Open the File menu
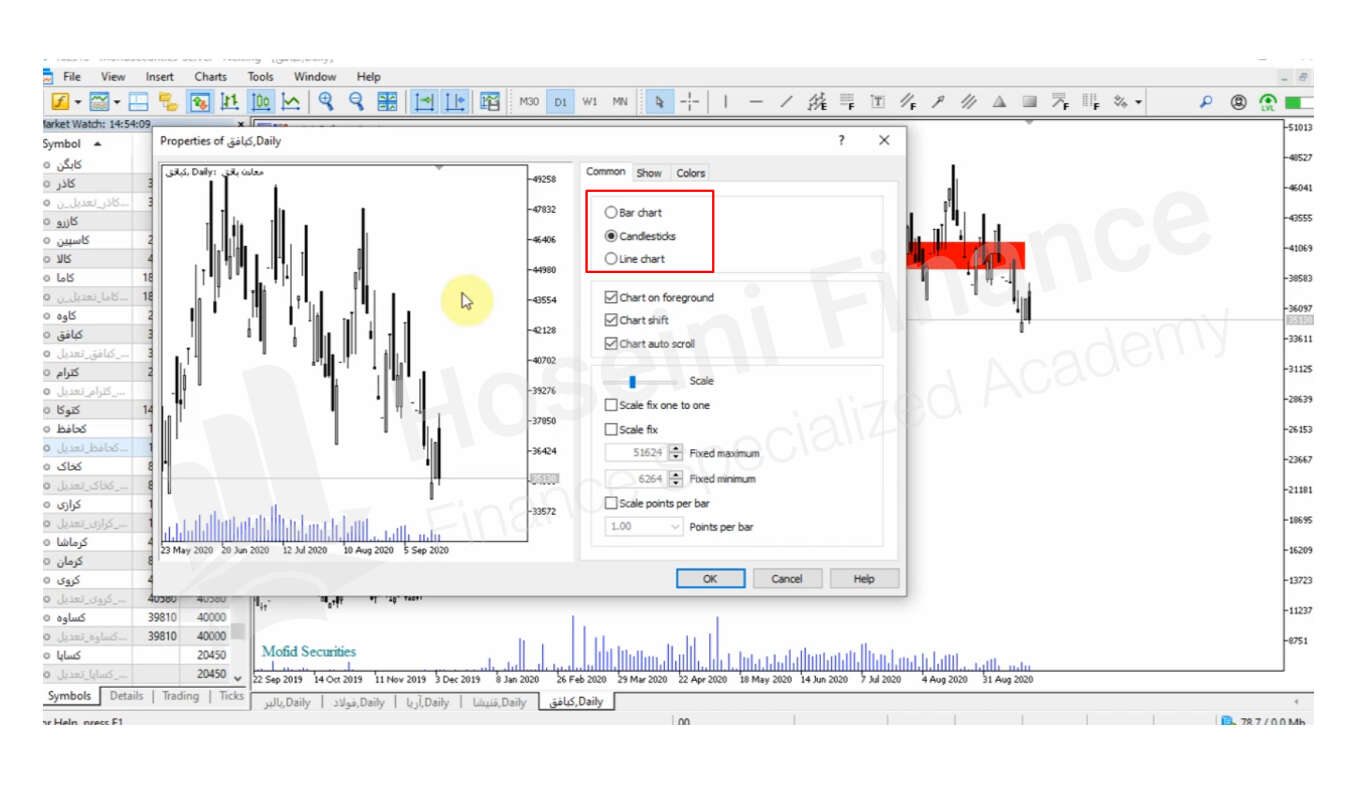The image size is (1357, 785). [x=72, y=77]
